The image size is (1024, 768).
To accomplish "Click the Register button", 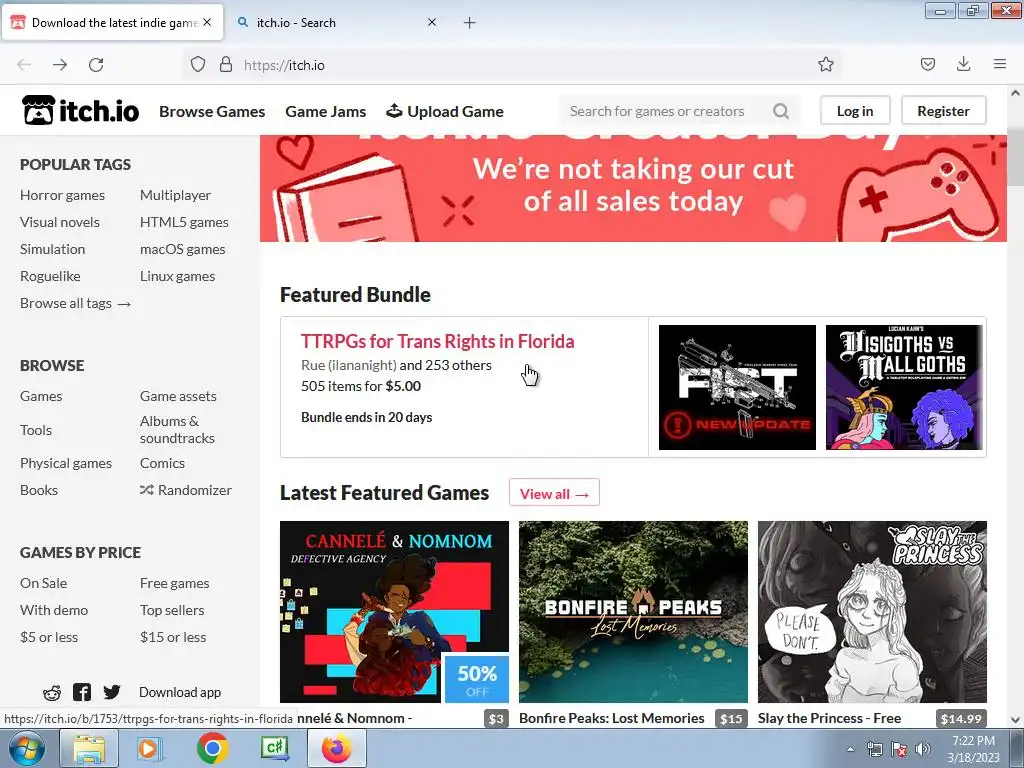I will (944, 111).
